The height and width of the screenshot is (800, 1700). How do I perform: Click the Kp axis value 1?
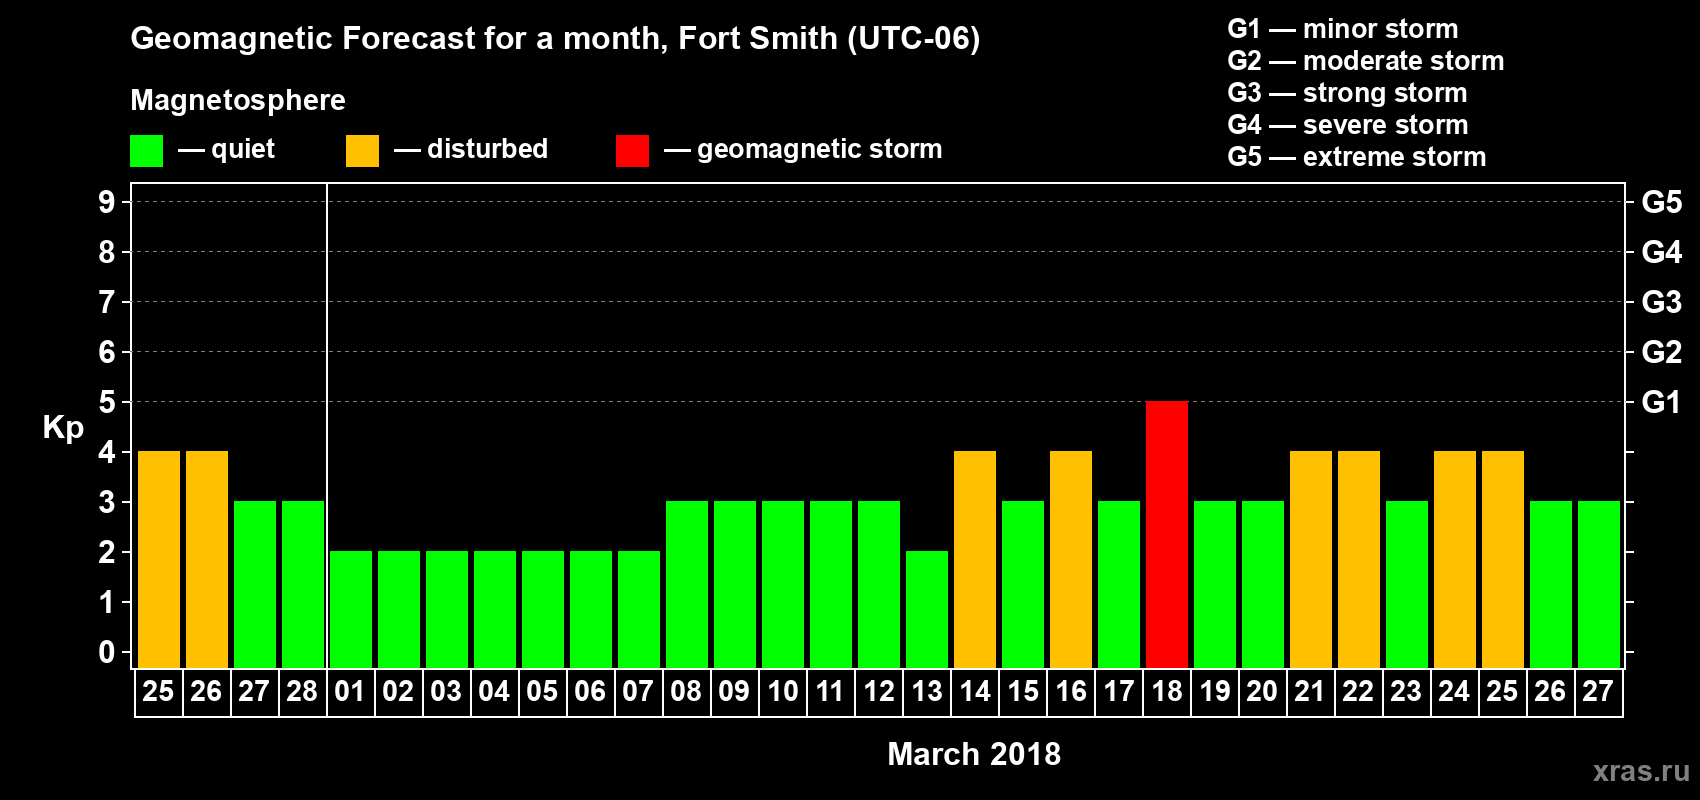(x=107, y=602)
